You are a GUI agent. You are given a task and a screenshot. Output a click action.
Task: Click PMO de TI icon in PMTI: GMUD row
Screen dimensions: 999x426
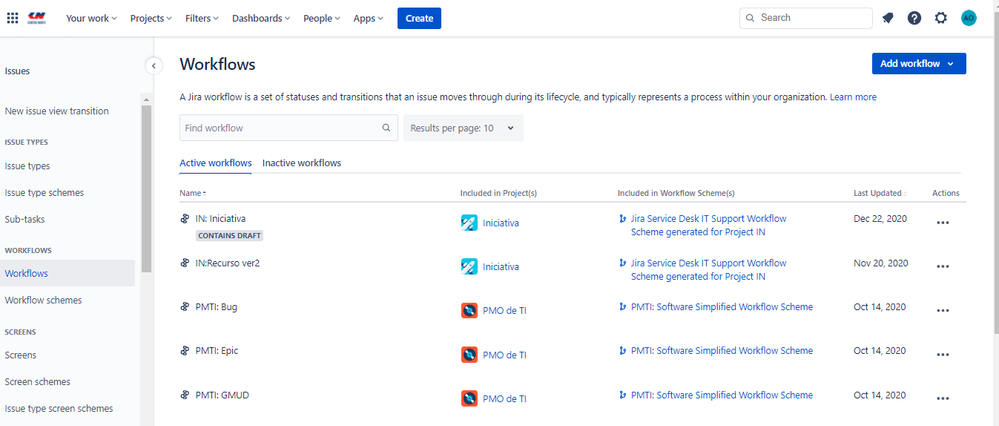pyautogui.click(x=469, y=399)
